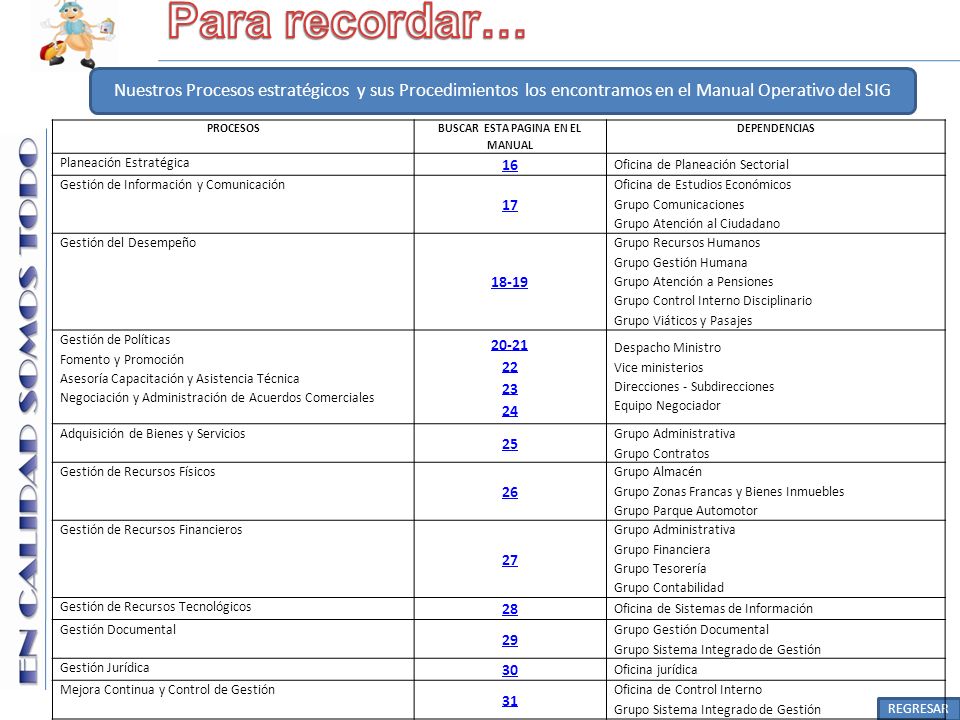Click the 'En calidad somos todo' vertical text

29,411
